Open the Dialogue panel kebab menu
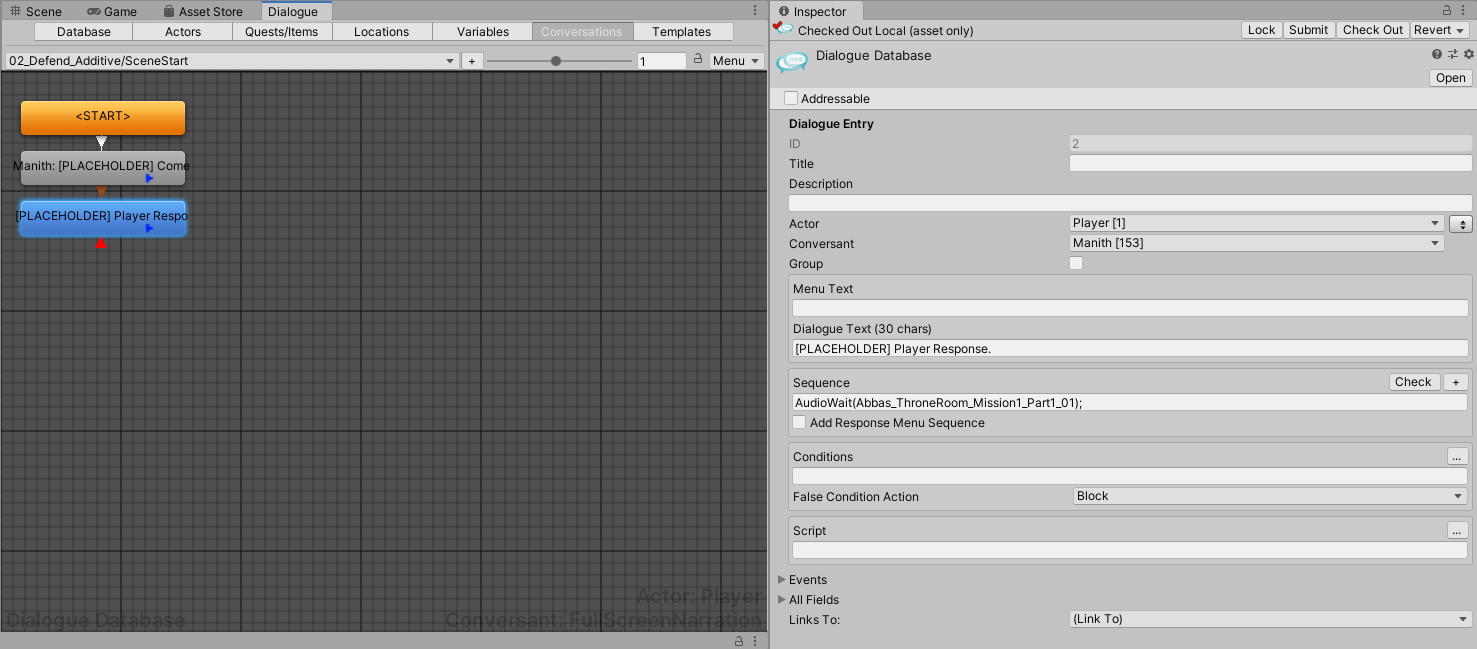The image size is (1477, 649). click(755, 11)
